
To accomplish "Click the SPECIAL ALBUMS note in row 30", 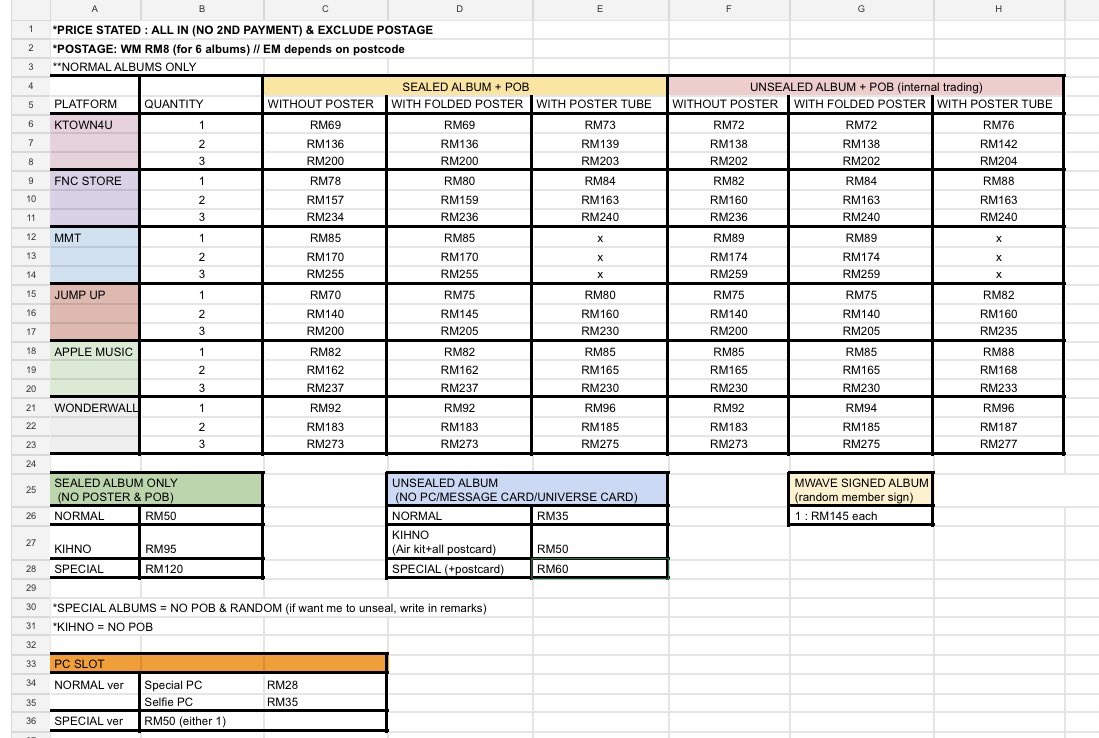I will [270, 608].
